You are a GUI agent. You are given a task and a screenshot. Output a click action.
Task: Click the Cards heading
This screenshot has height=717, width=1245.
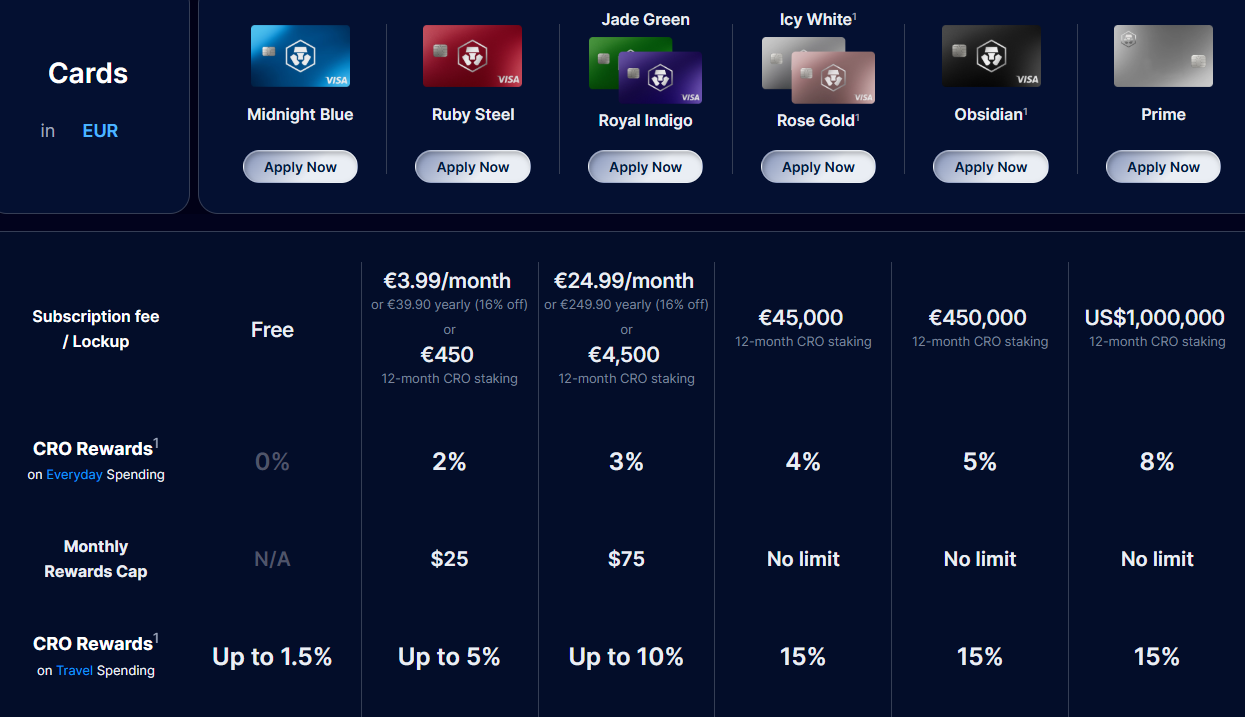(x=88, y=73)
